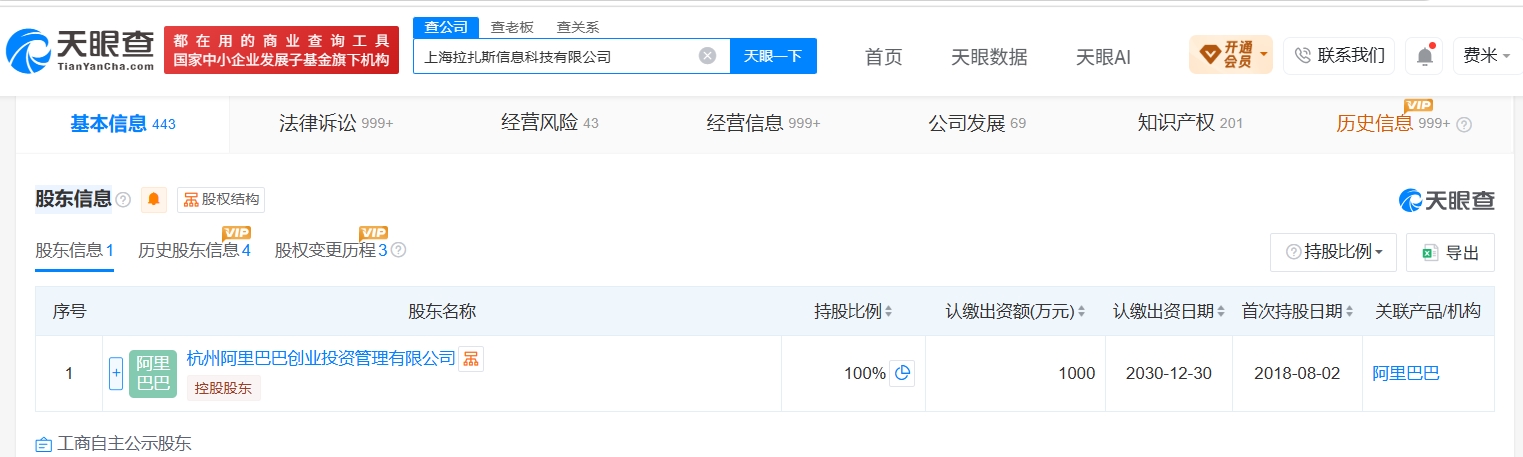This screenshot has width=1523, height=457.
Task: Click the pie chart icon beside 100%
Action: click(x=902, y=373)
